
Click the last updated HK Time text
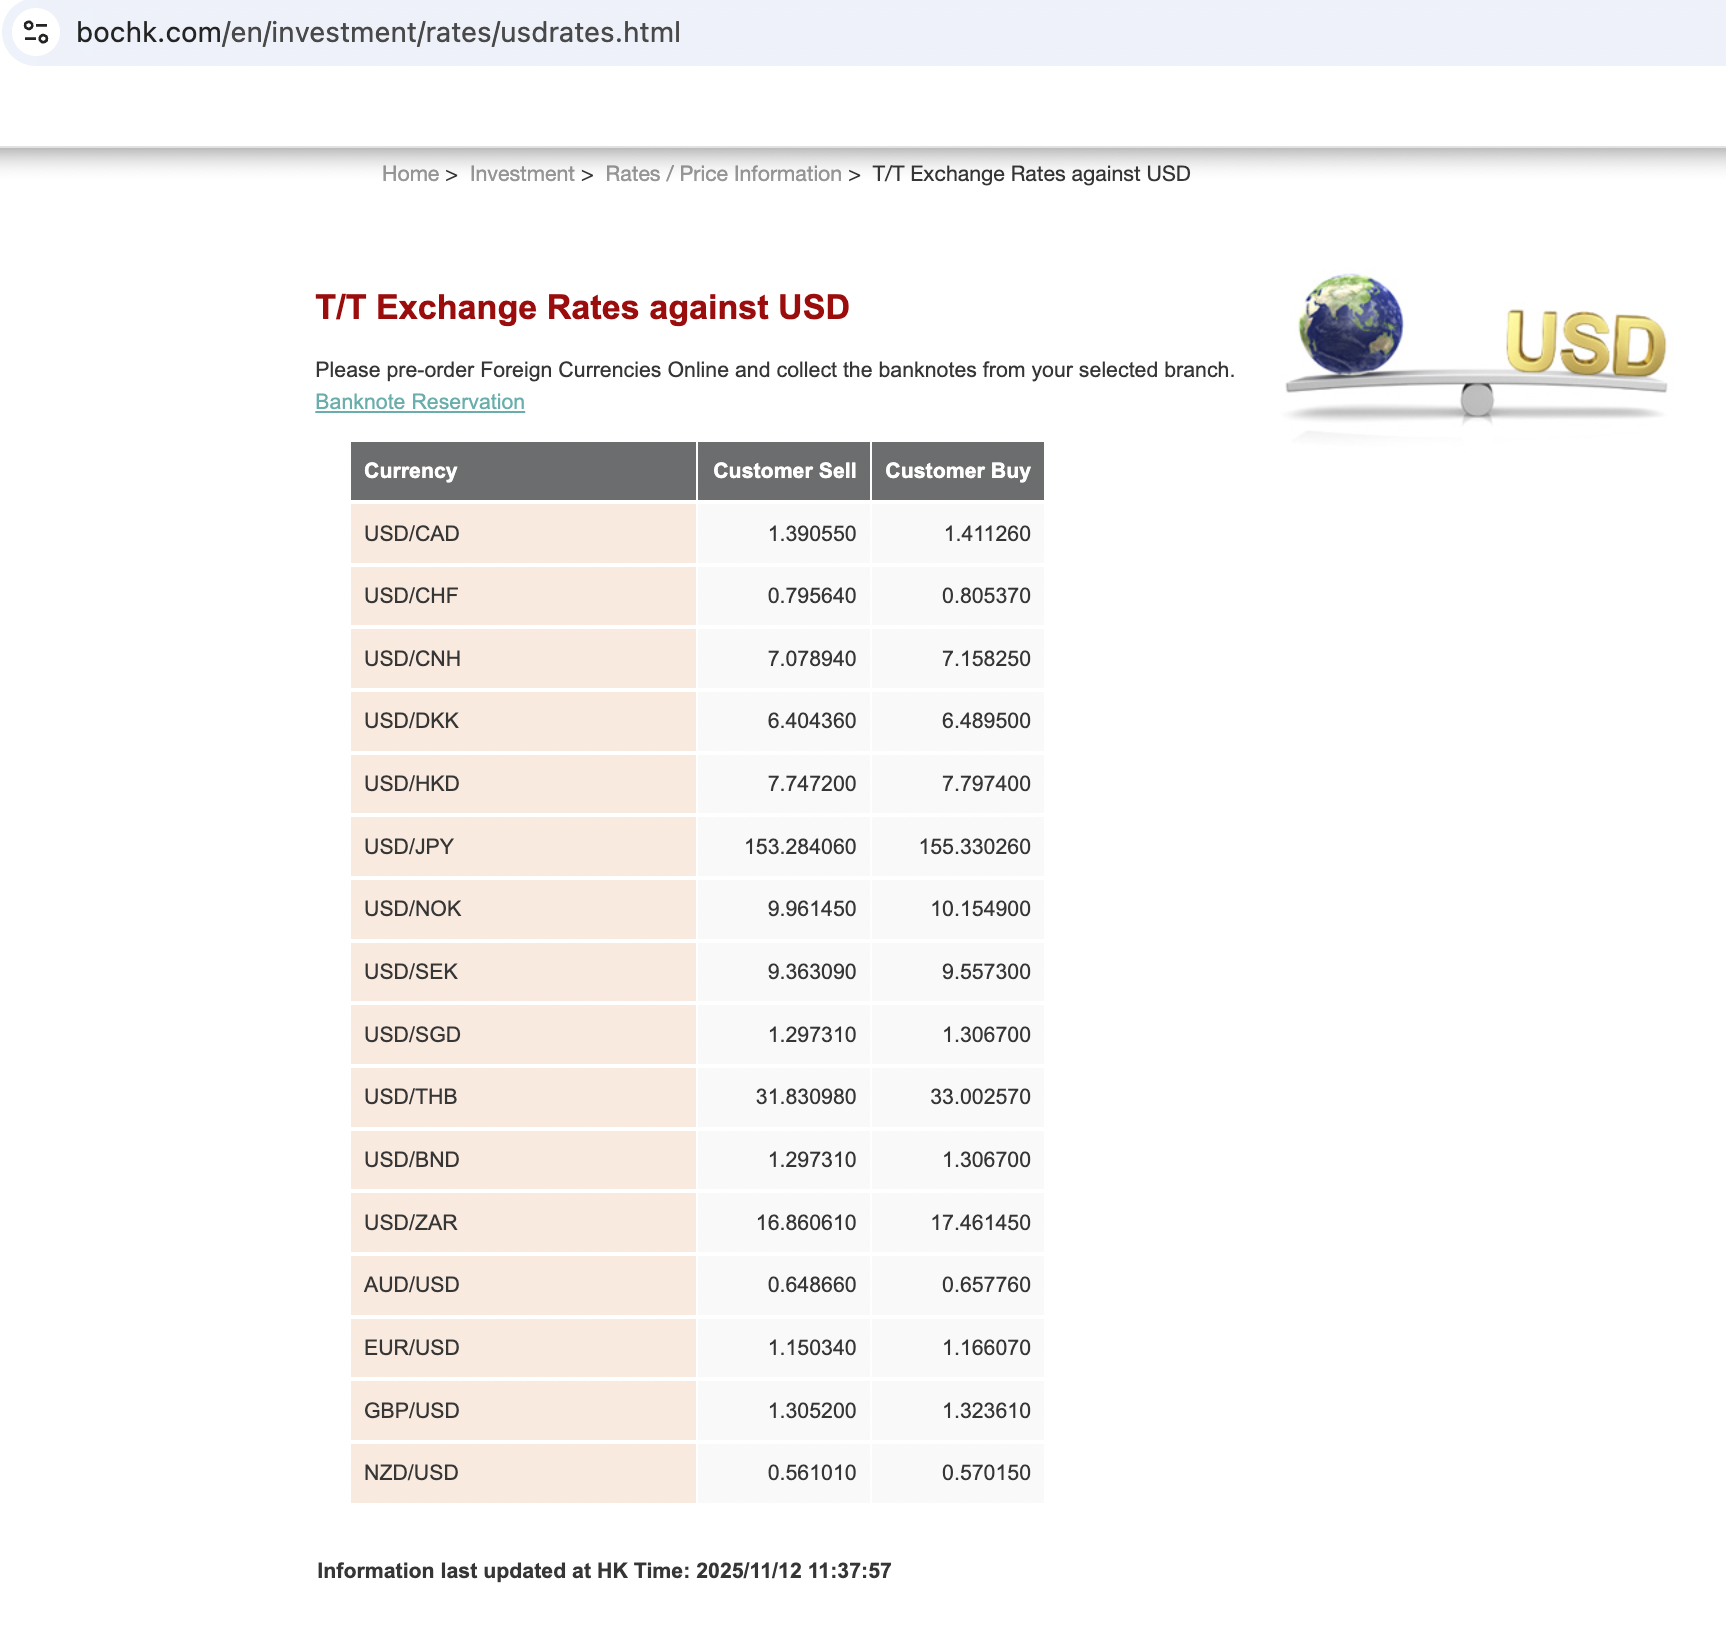click(604, 1571)
